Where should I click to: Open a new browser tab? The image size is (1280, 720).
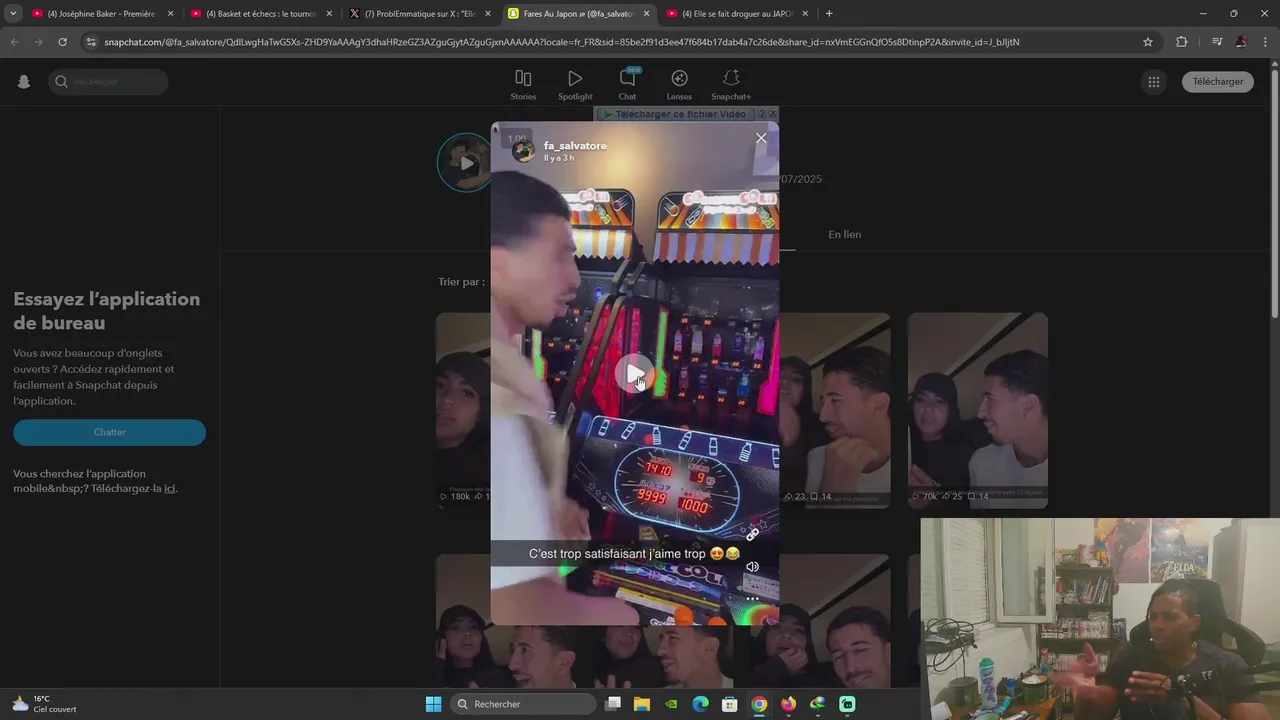(829, 14)
